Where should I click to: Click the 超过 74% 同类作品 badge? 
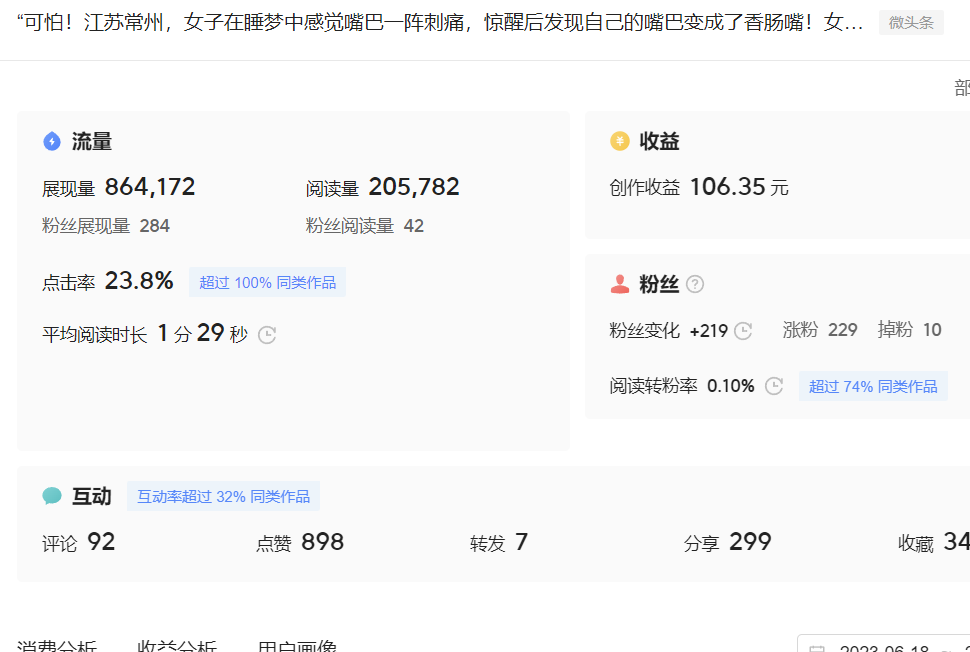click(873, 386)
